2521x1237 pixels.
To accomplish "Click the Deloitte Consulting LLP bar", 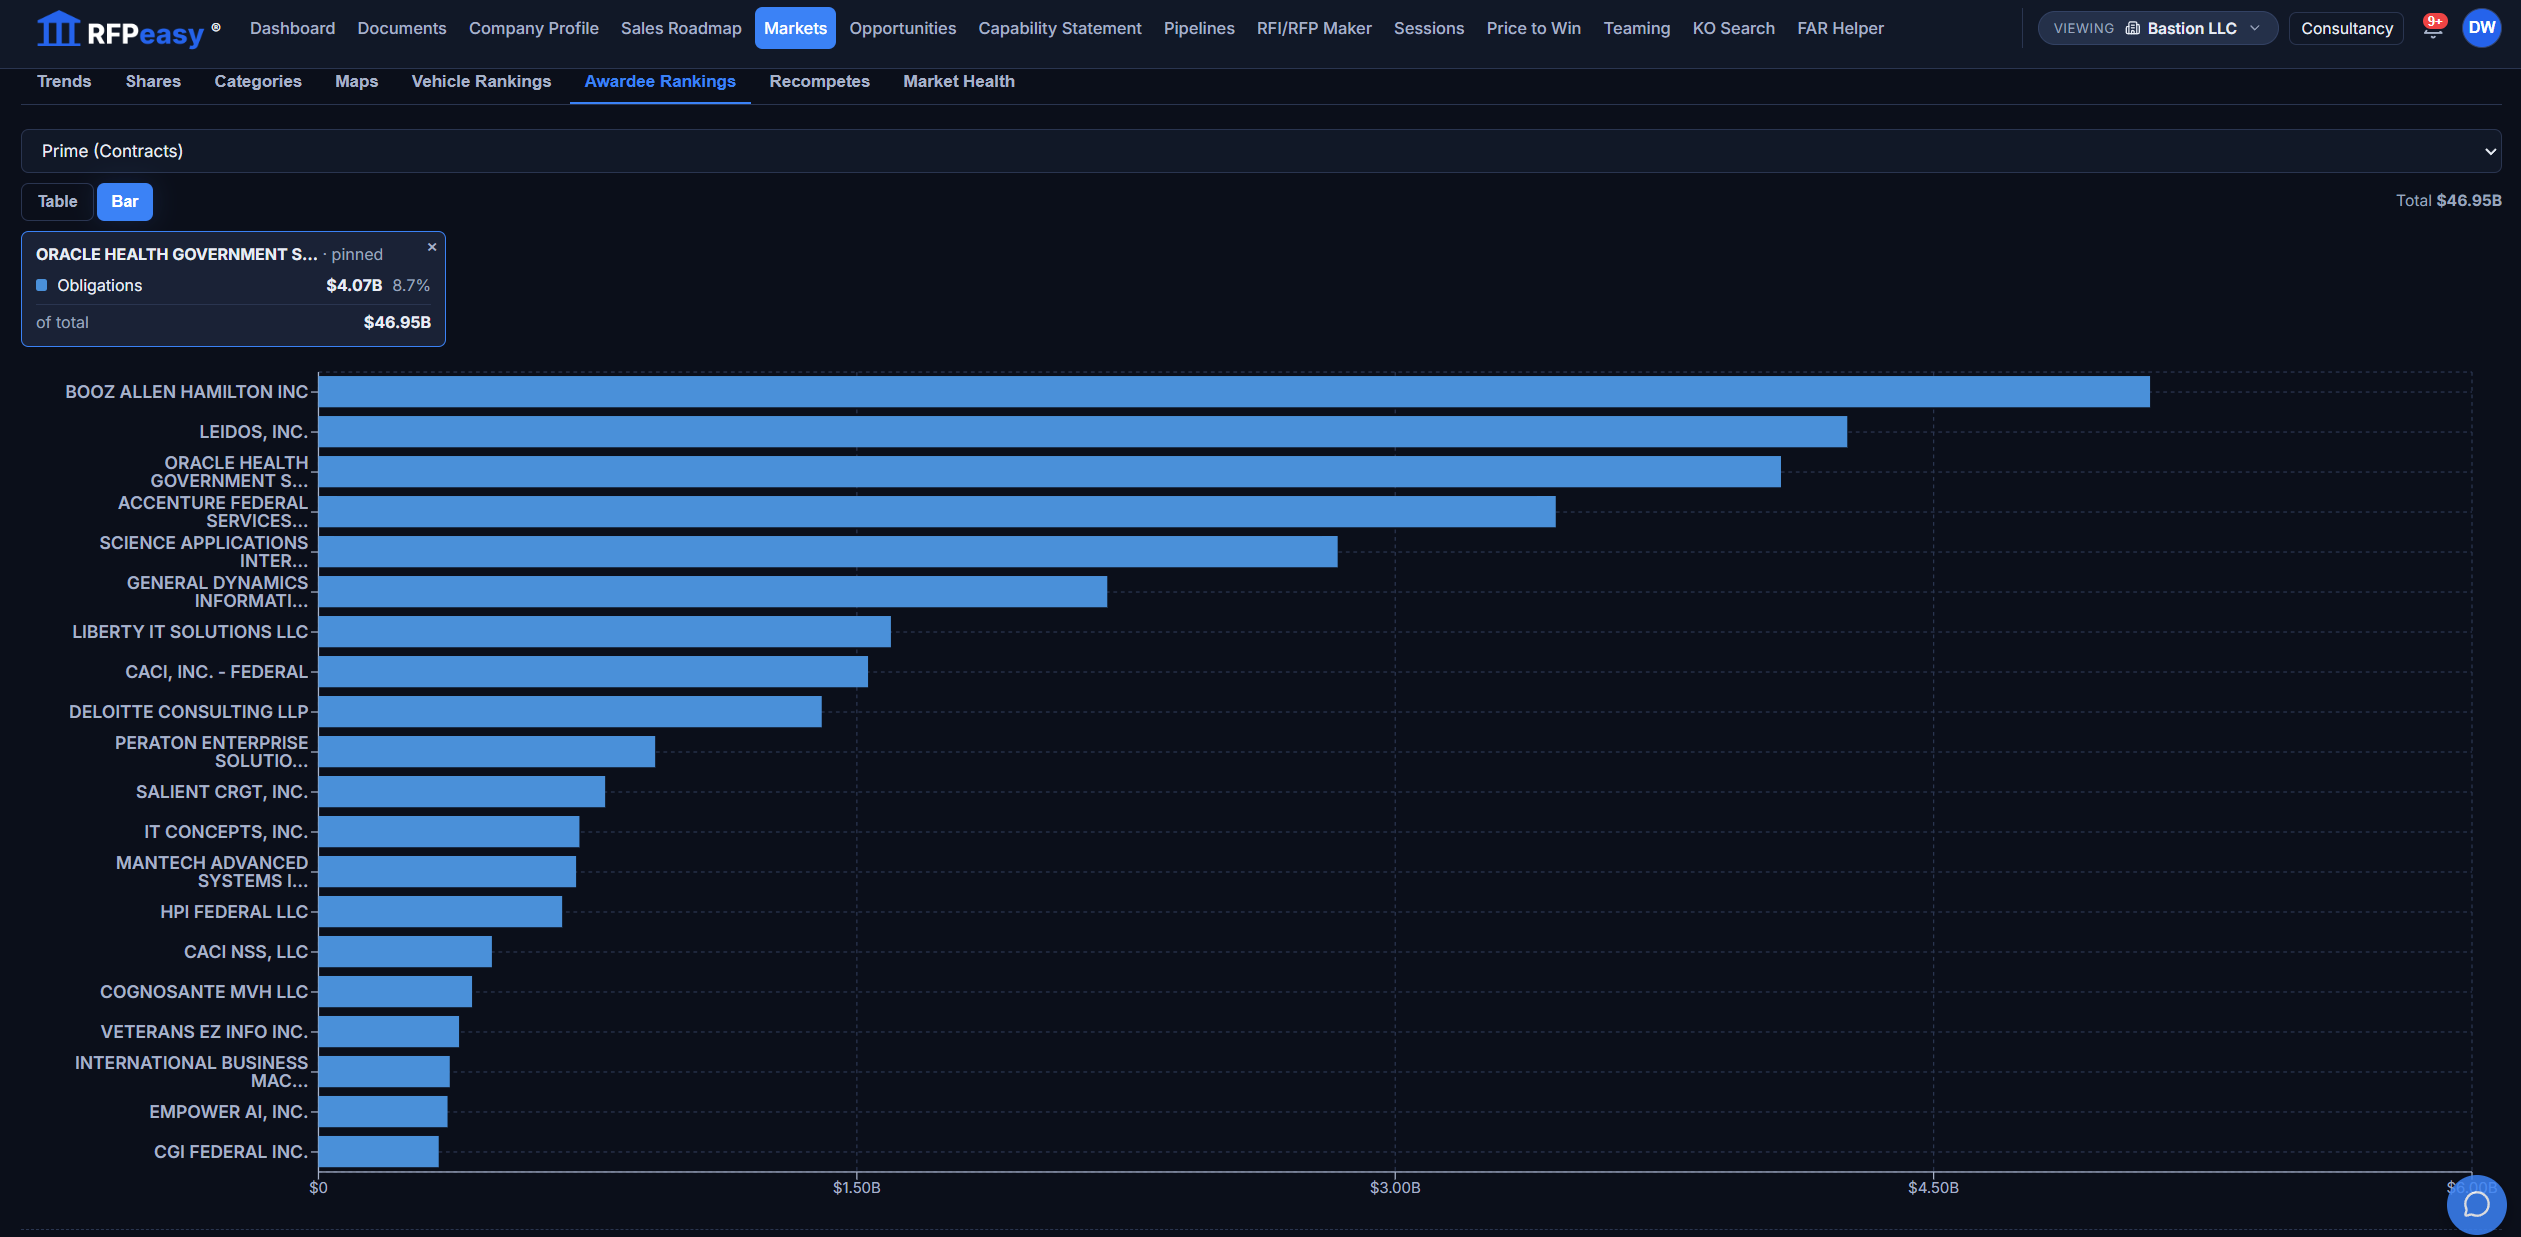I will pyautogui.click(x=570, y=712).
